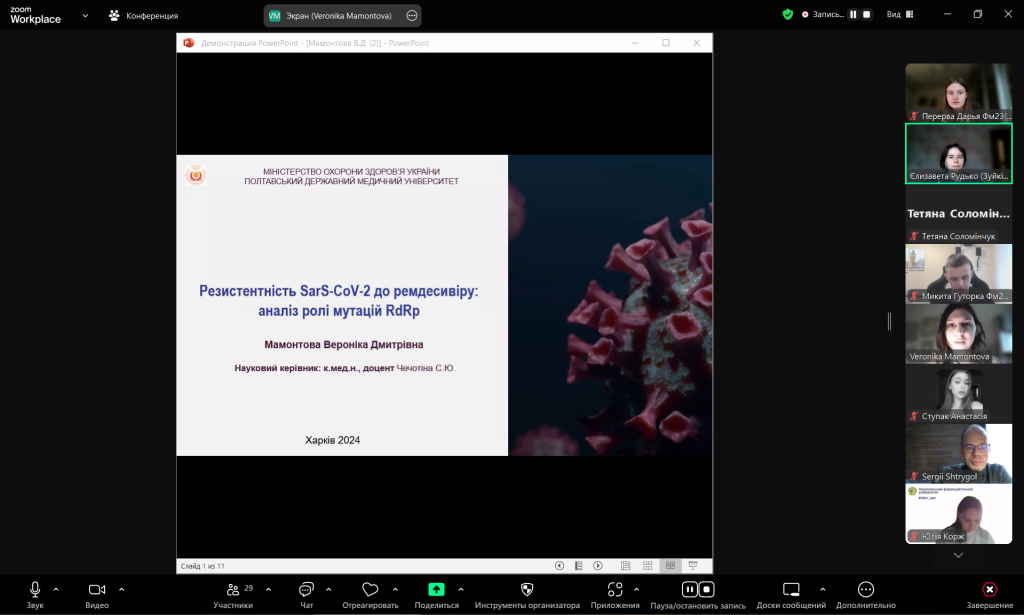1024x615 pixels.
Task: Select Перерва Дарья video thumbnail
Action: 959,93
